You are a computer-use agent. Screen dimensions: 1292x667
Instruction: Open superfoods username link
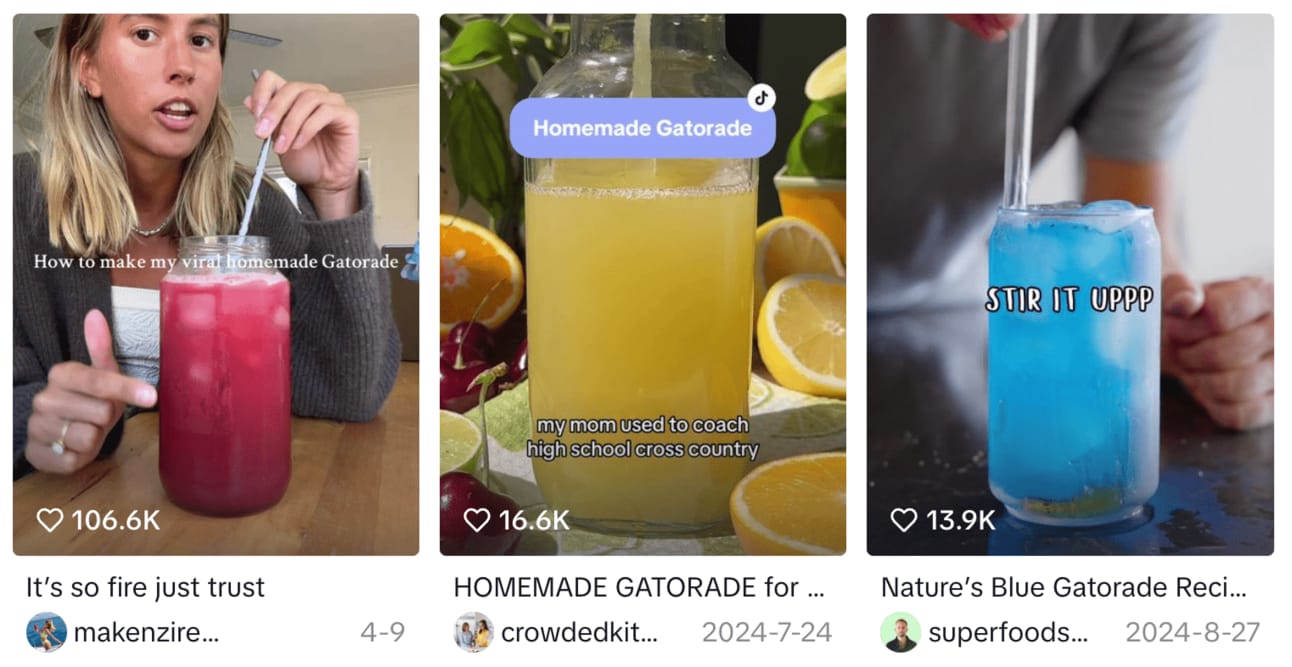coord(1008,633)
